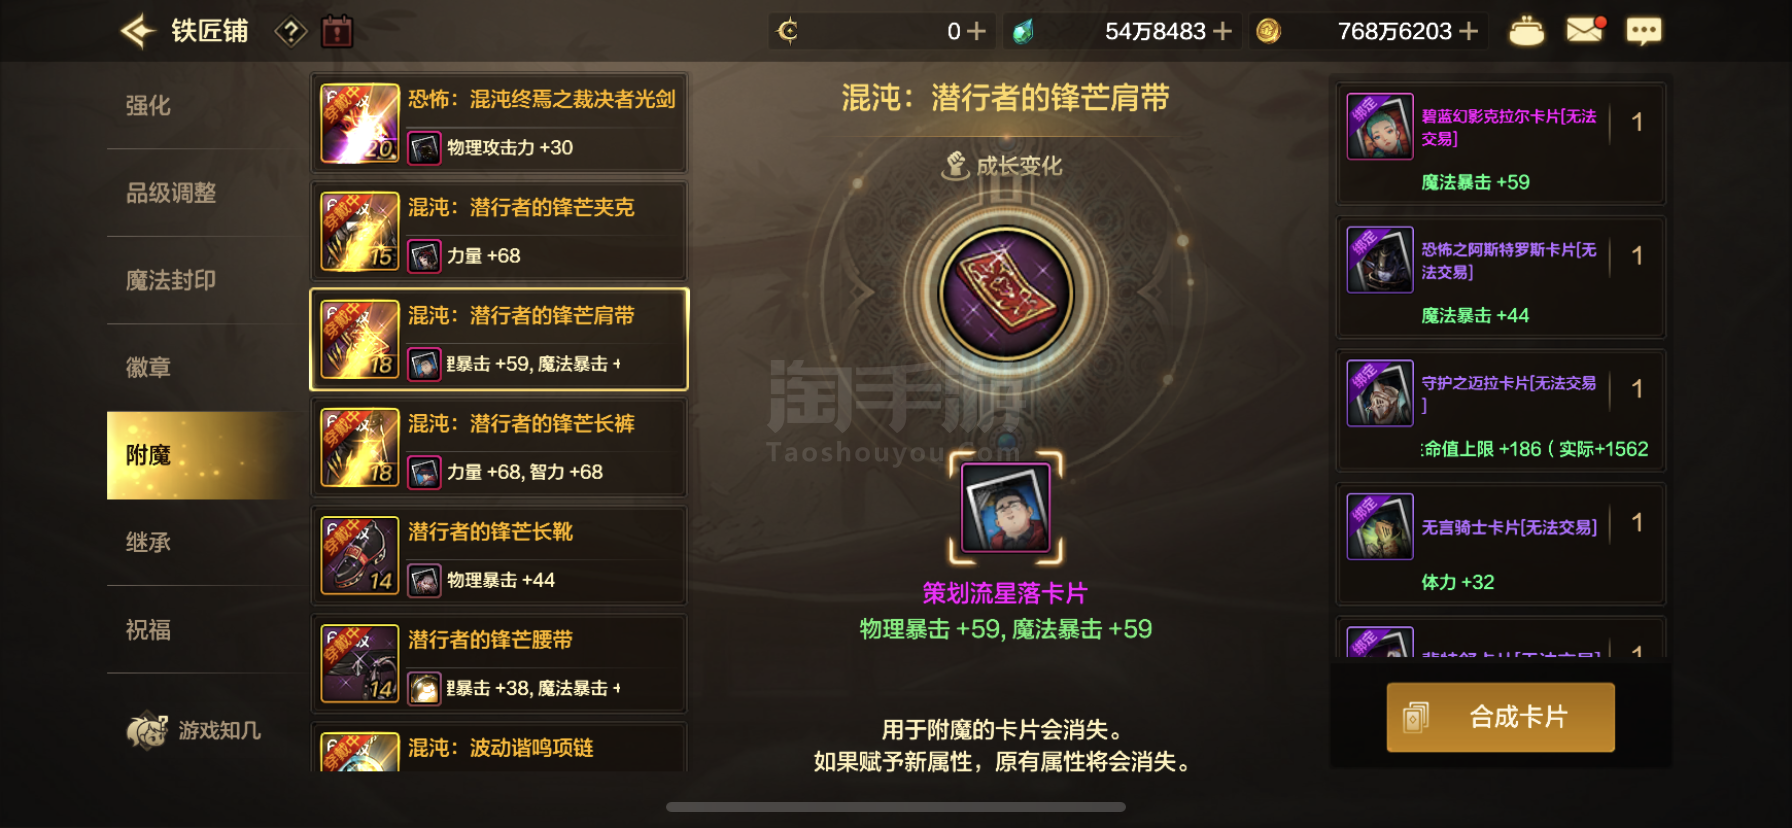Click the 策划流星落卡片 card slot
This screenshot has width=1792, height=828.
click(1005, 508)
